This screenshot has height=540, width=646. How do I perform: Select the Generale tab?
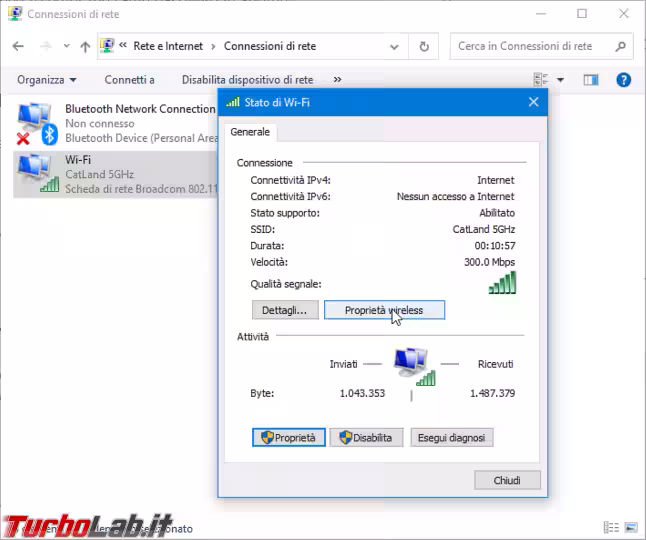pos(250,132)
